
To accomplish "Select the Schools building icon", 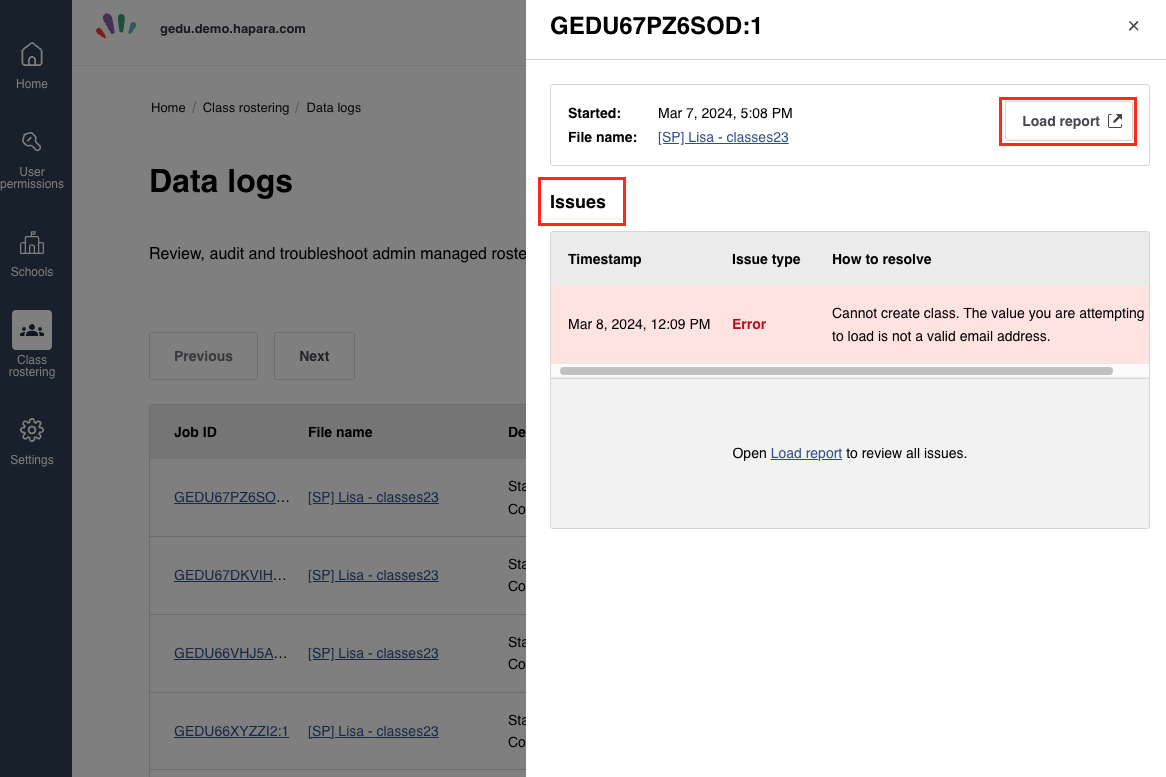I will pyautogui.click(x=32, y=243).
